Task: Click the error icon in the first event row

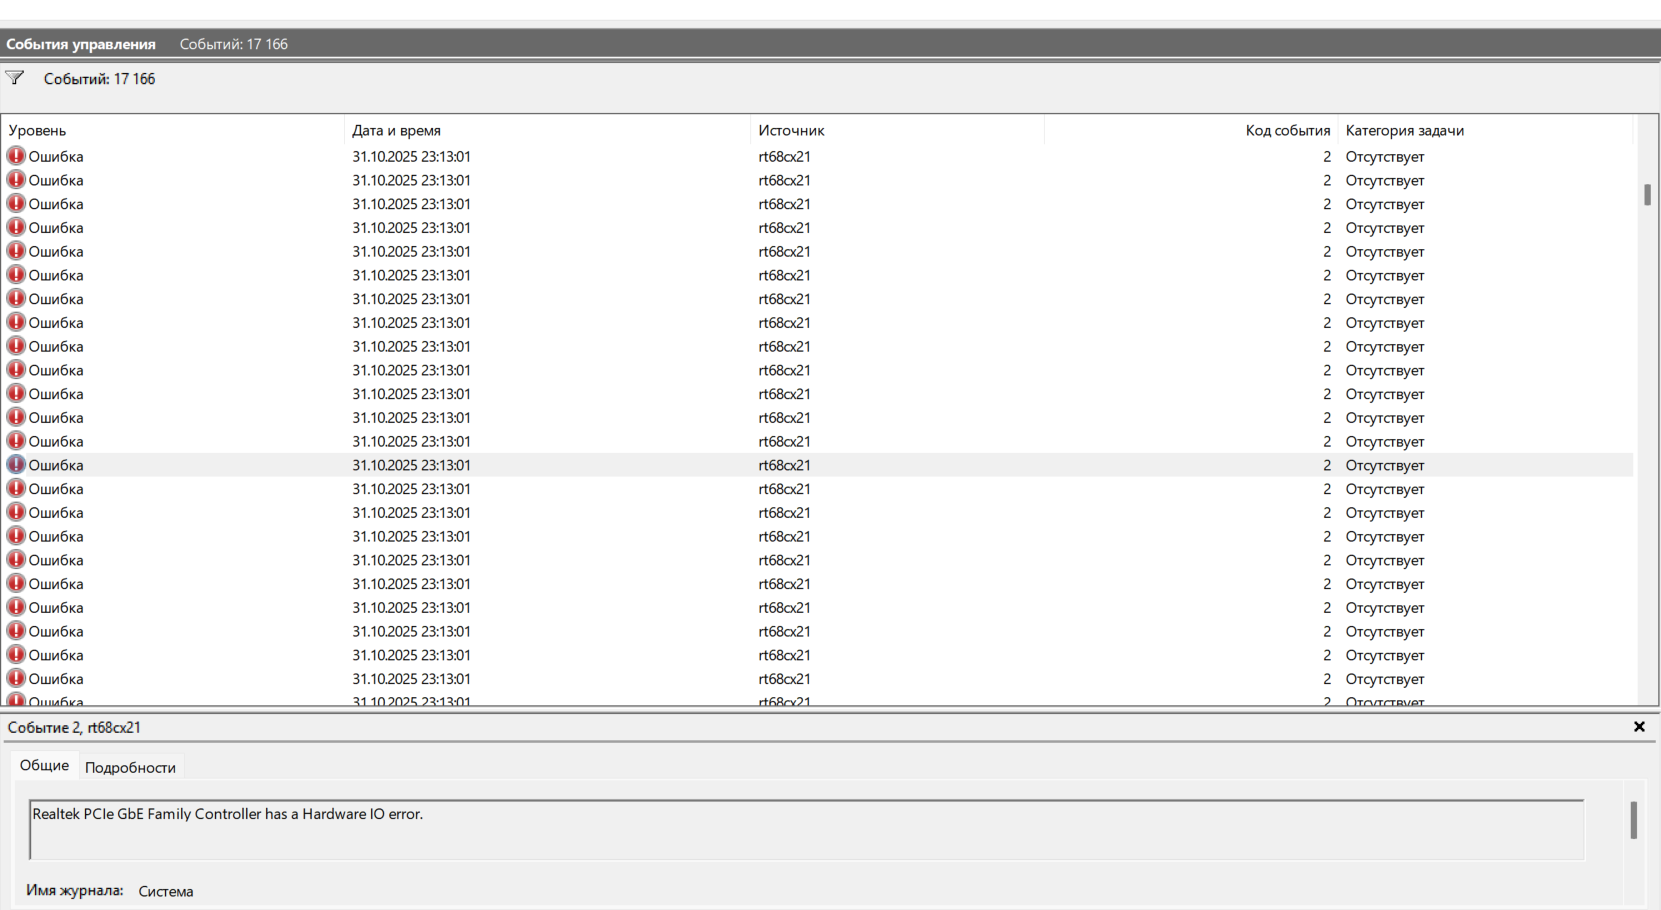Action: tap(16, 156)
